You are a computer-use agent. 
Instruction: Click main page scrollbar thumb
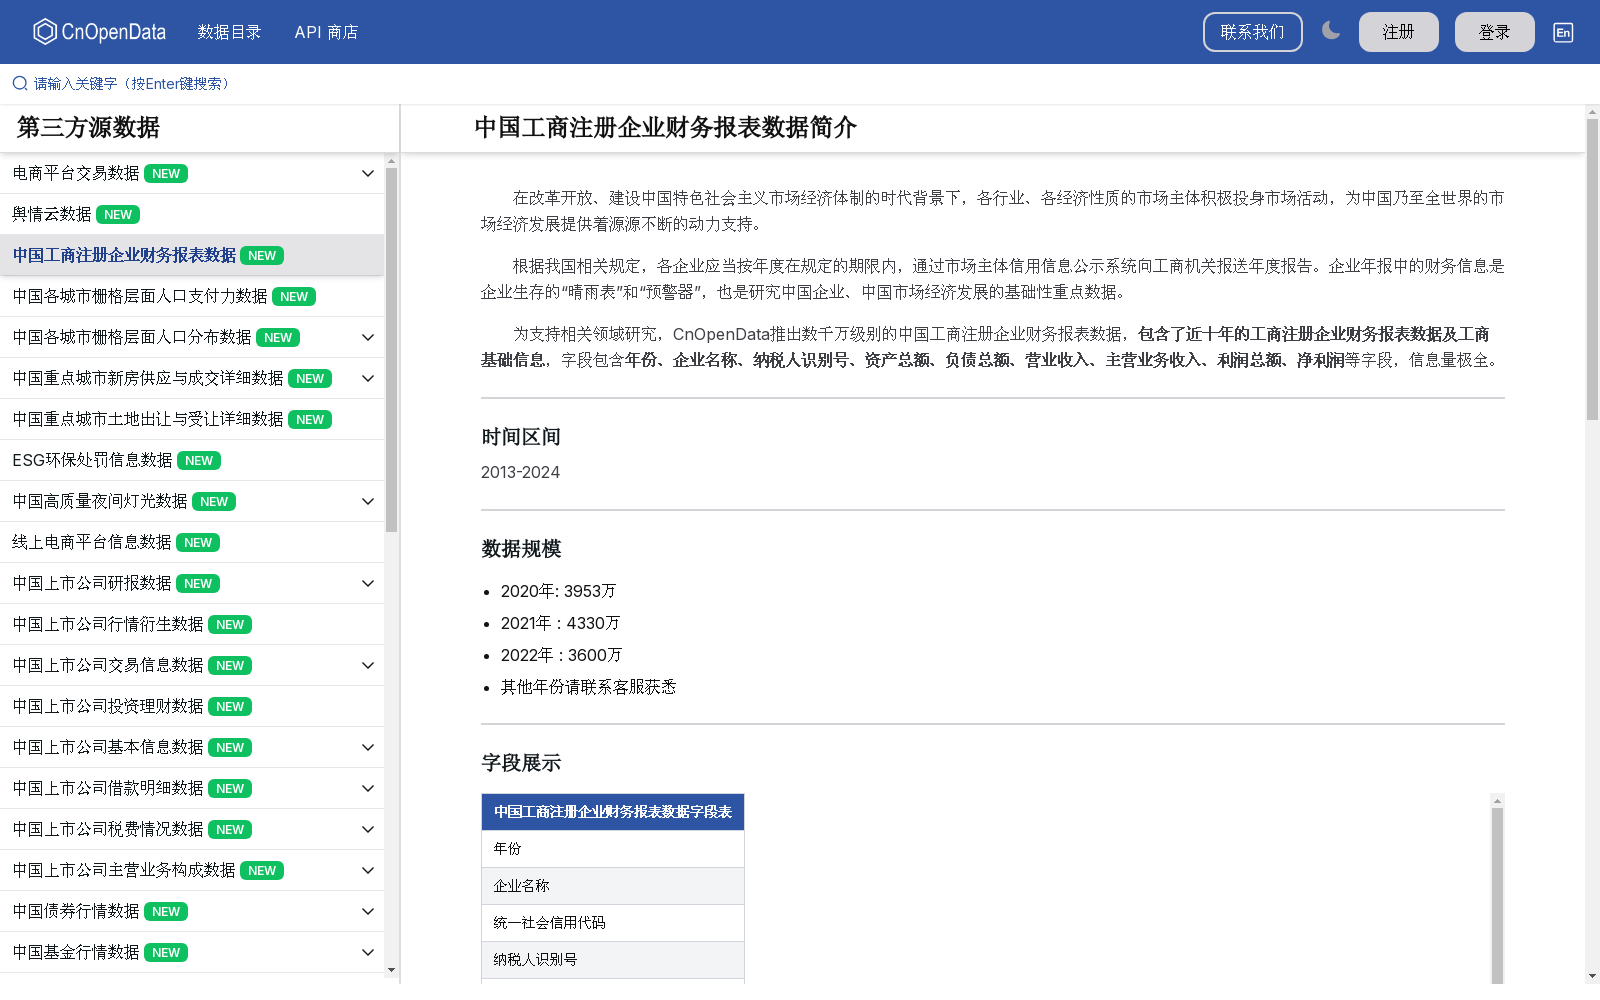coord(1592,270)
